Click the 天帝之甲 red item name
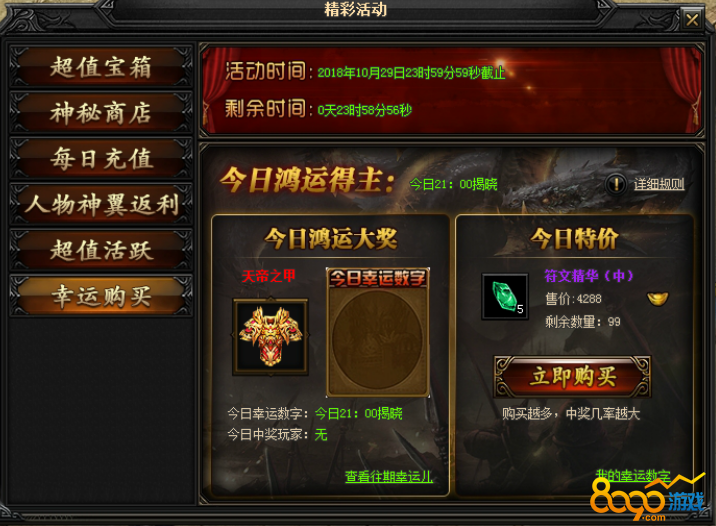 268,276
